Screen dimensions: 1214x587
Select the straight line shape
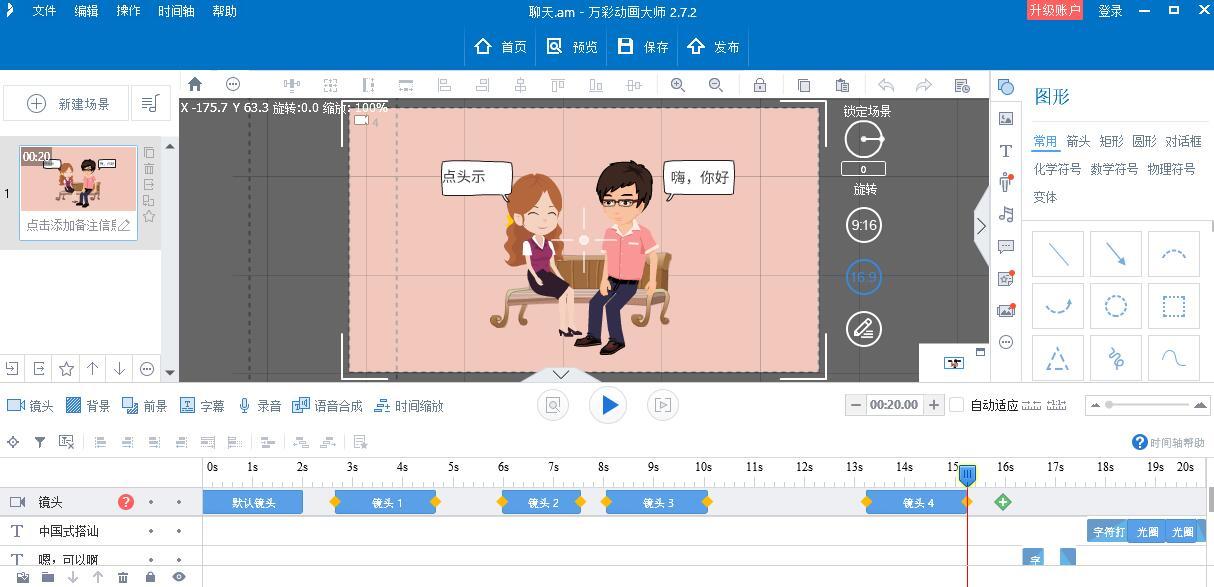click(x=1058, y=255)
